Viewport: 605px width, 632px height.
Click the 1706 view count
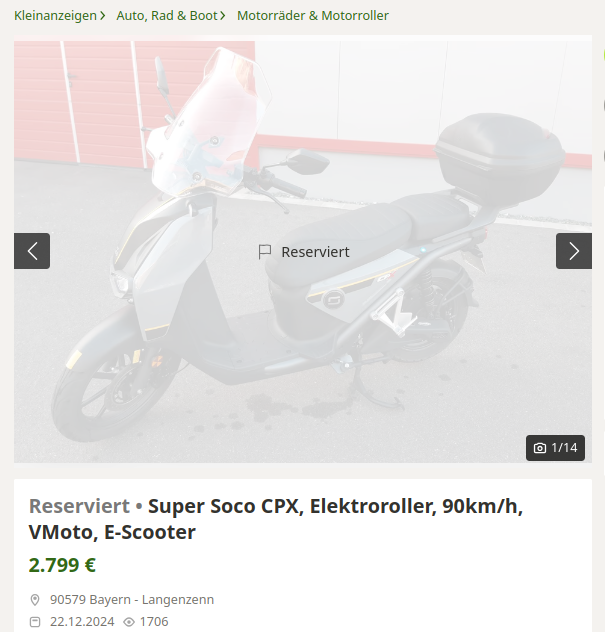coord(154,622)
